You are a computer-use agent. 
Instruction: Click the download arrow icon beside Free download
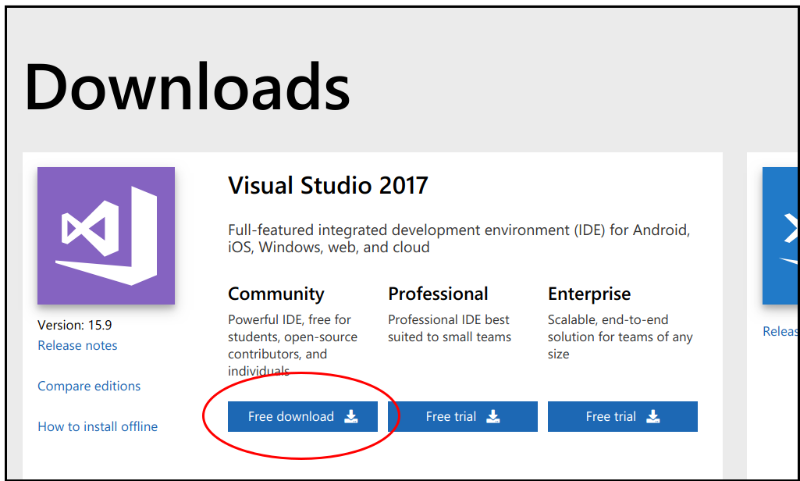point(351,417)
